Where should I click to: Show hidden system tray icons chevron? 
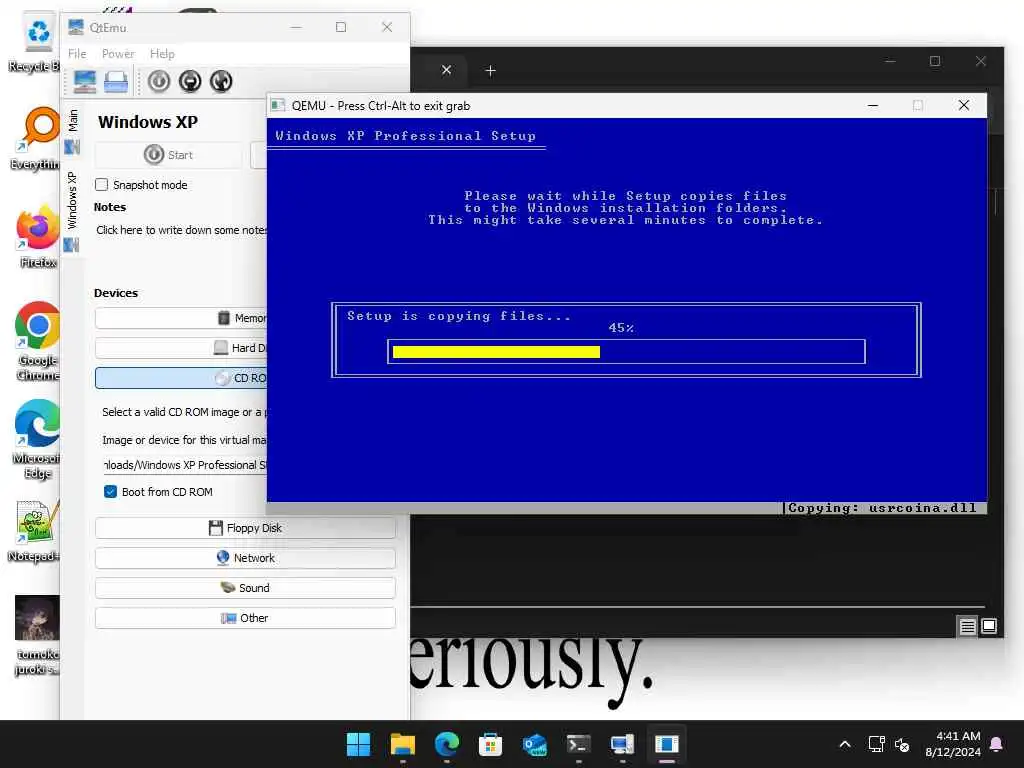pos(844,744)
